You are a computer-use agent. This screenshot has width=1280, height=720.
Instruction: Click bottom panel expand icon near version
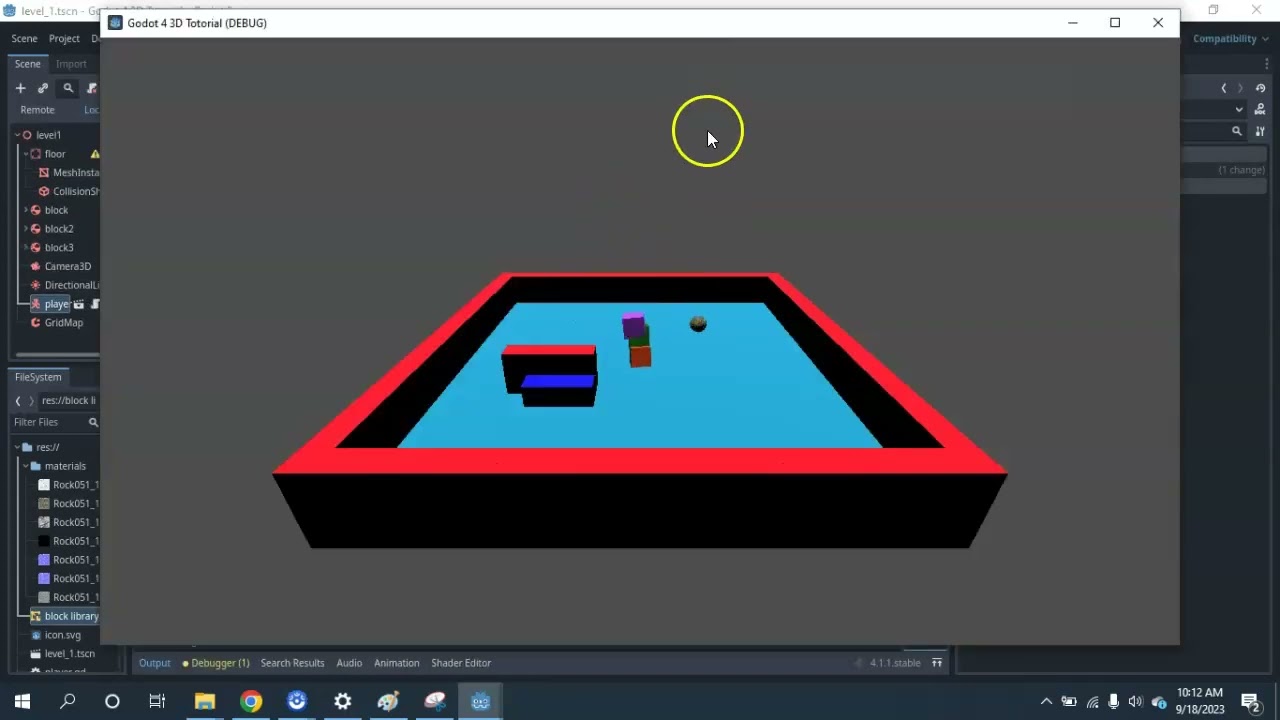coord(937,663)
